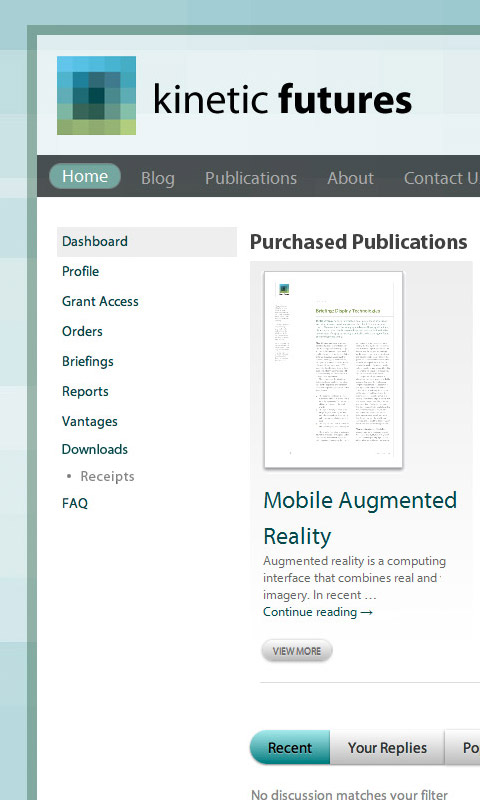
Task: Click the Kinetic Futures pixel logo
Action: point(96,95)
